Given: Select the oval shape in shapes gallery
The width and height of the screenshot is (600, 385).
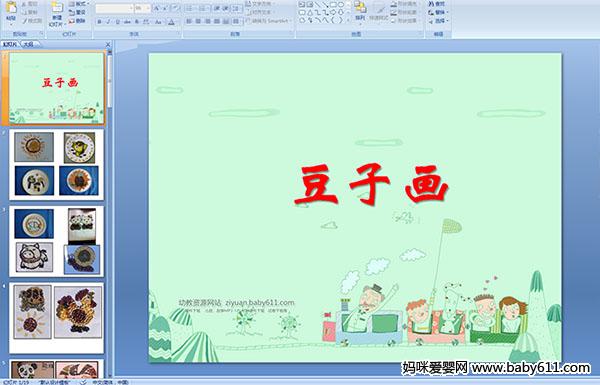Looking at the screenshot, I should (x=341, y=5).
